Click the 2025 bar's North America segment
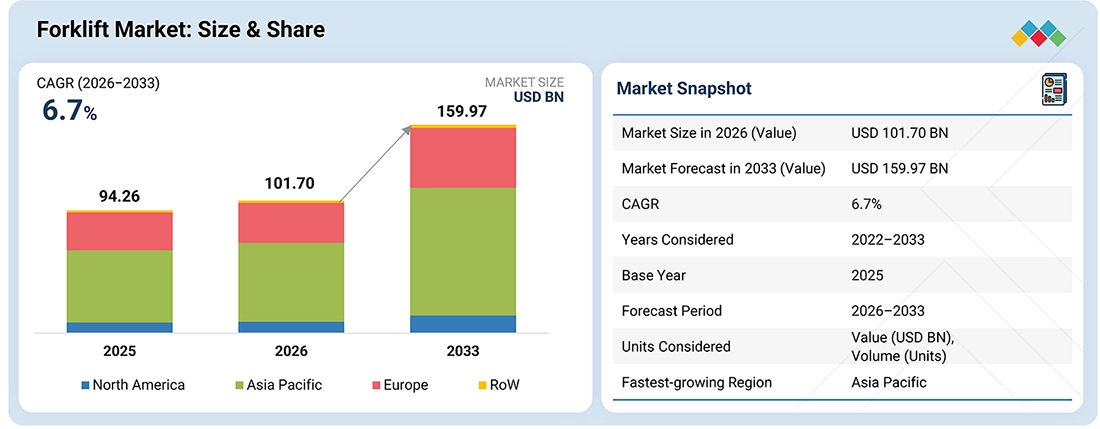 (119, 327)
